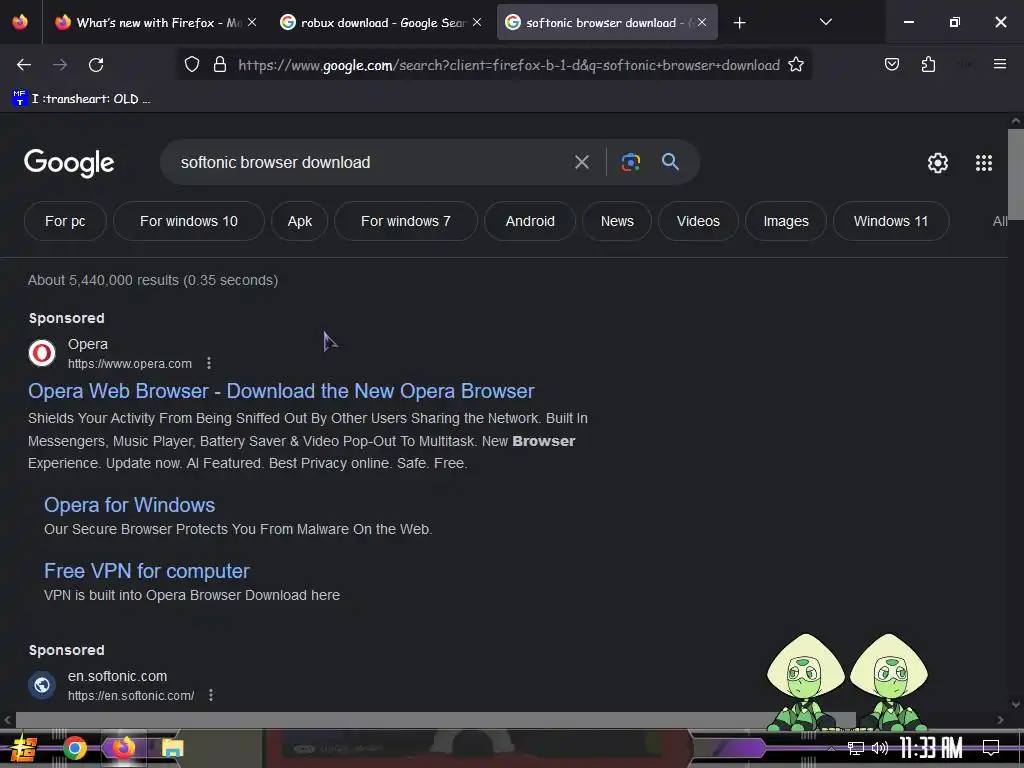Apply the Android filter chip
This screenshot has height=768, width=1024.
pyautogui.click(x=530, y=221)
